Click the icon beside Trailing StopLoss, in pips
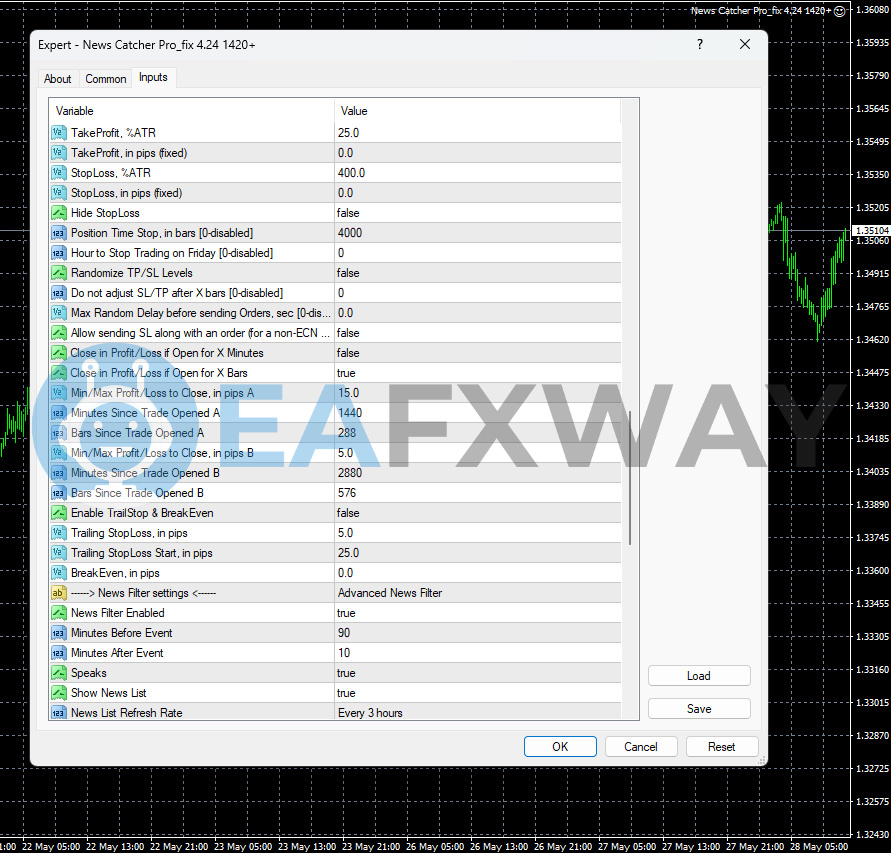Image resolution: width=891 pixels, height=853 pixels. tap(59, 533)
